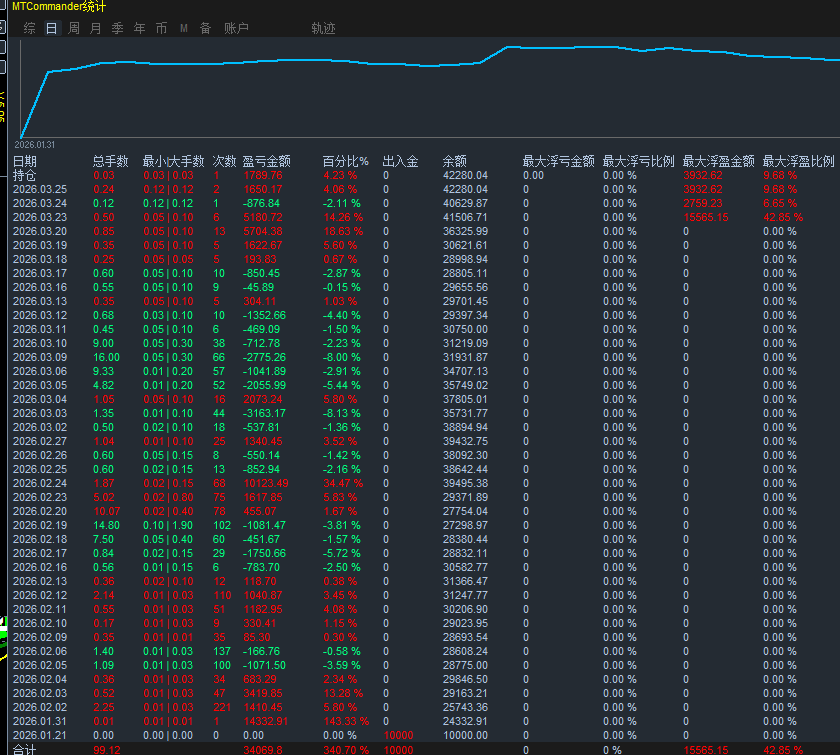Click the 日期 column header
Viewport: 840px width, 755px height.
point(25,161)
